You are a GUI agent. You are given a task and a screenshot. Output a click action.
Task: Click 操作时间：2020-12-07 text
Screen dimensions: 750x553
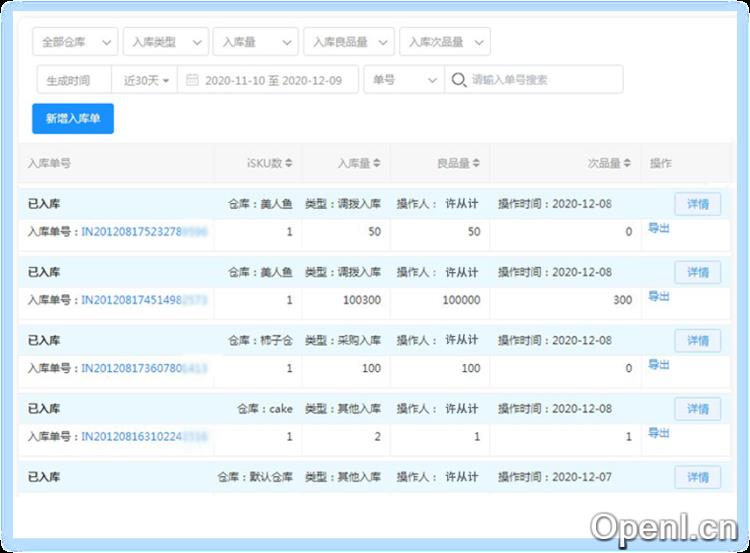click(x=555, y=477)
